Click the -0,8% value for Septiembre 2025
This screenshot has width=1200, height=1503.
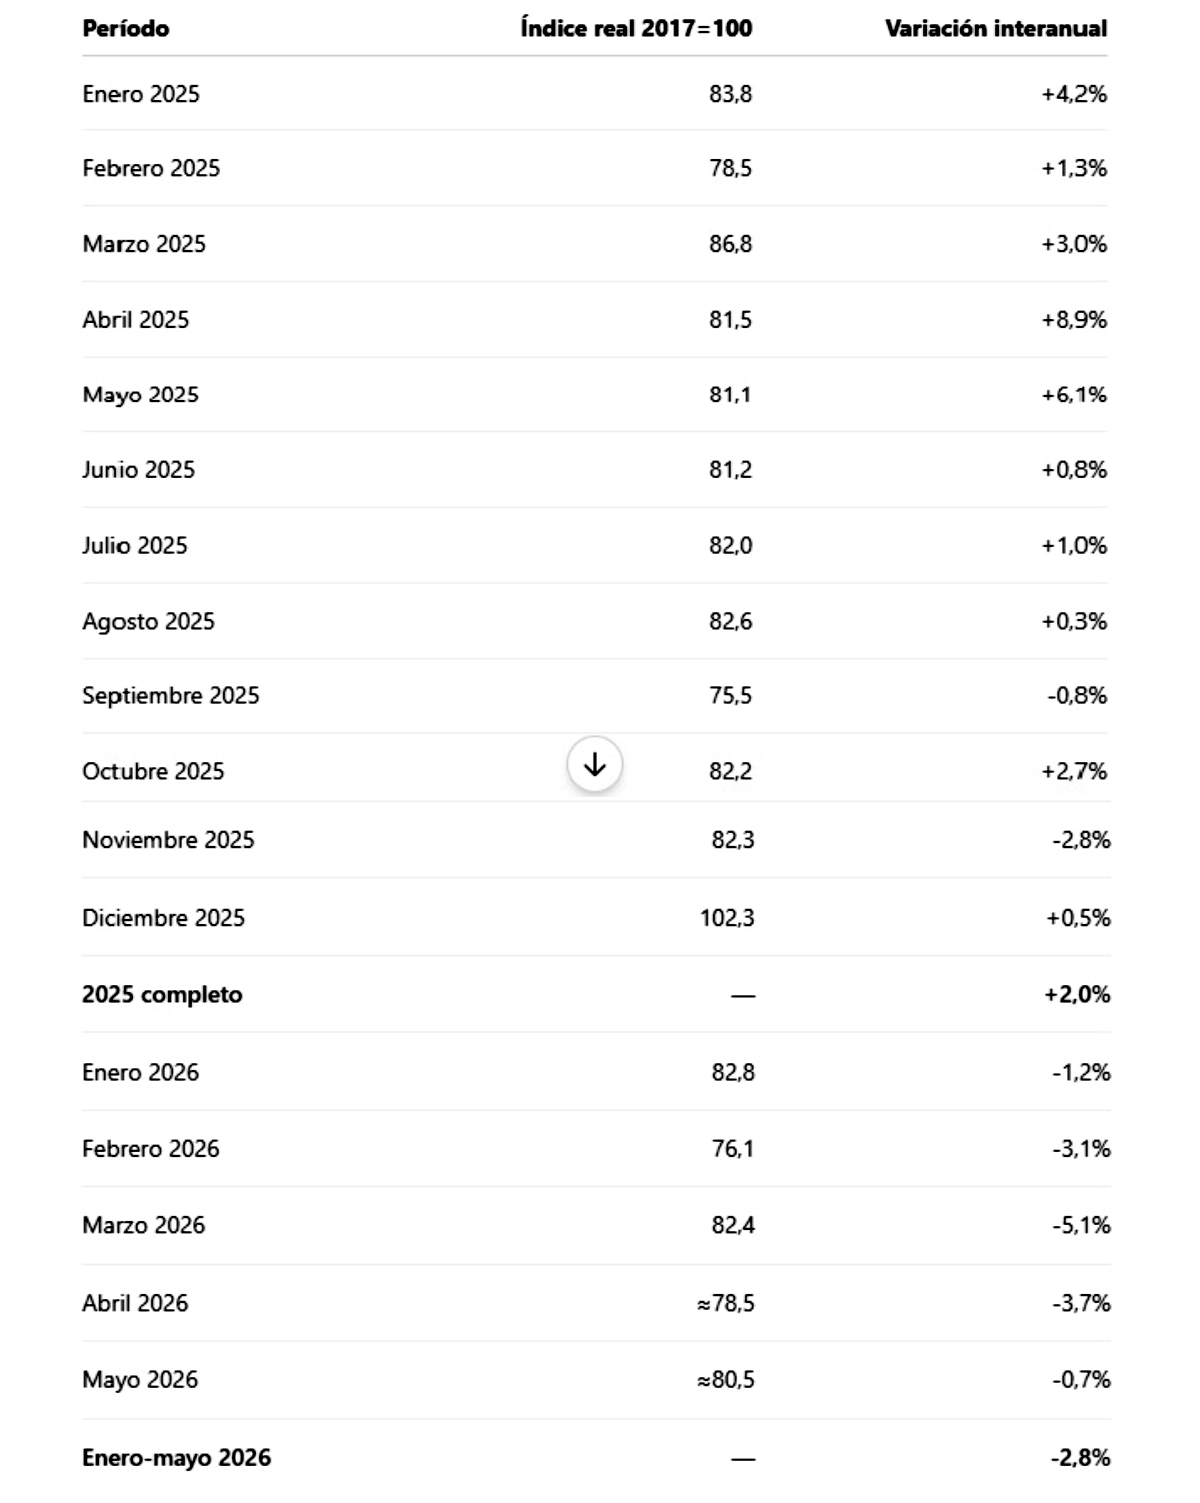(x=1077, y=696)
